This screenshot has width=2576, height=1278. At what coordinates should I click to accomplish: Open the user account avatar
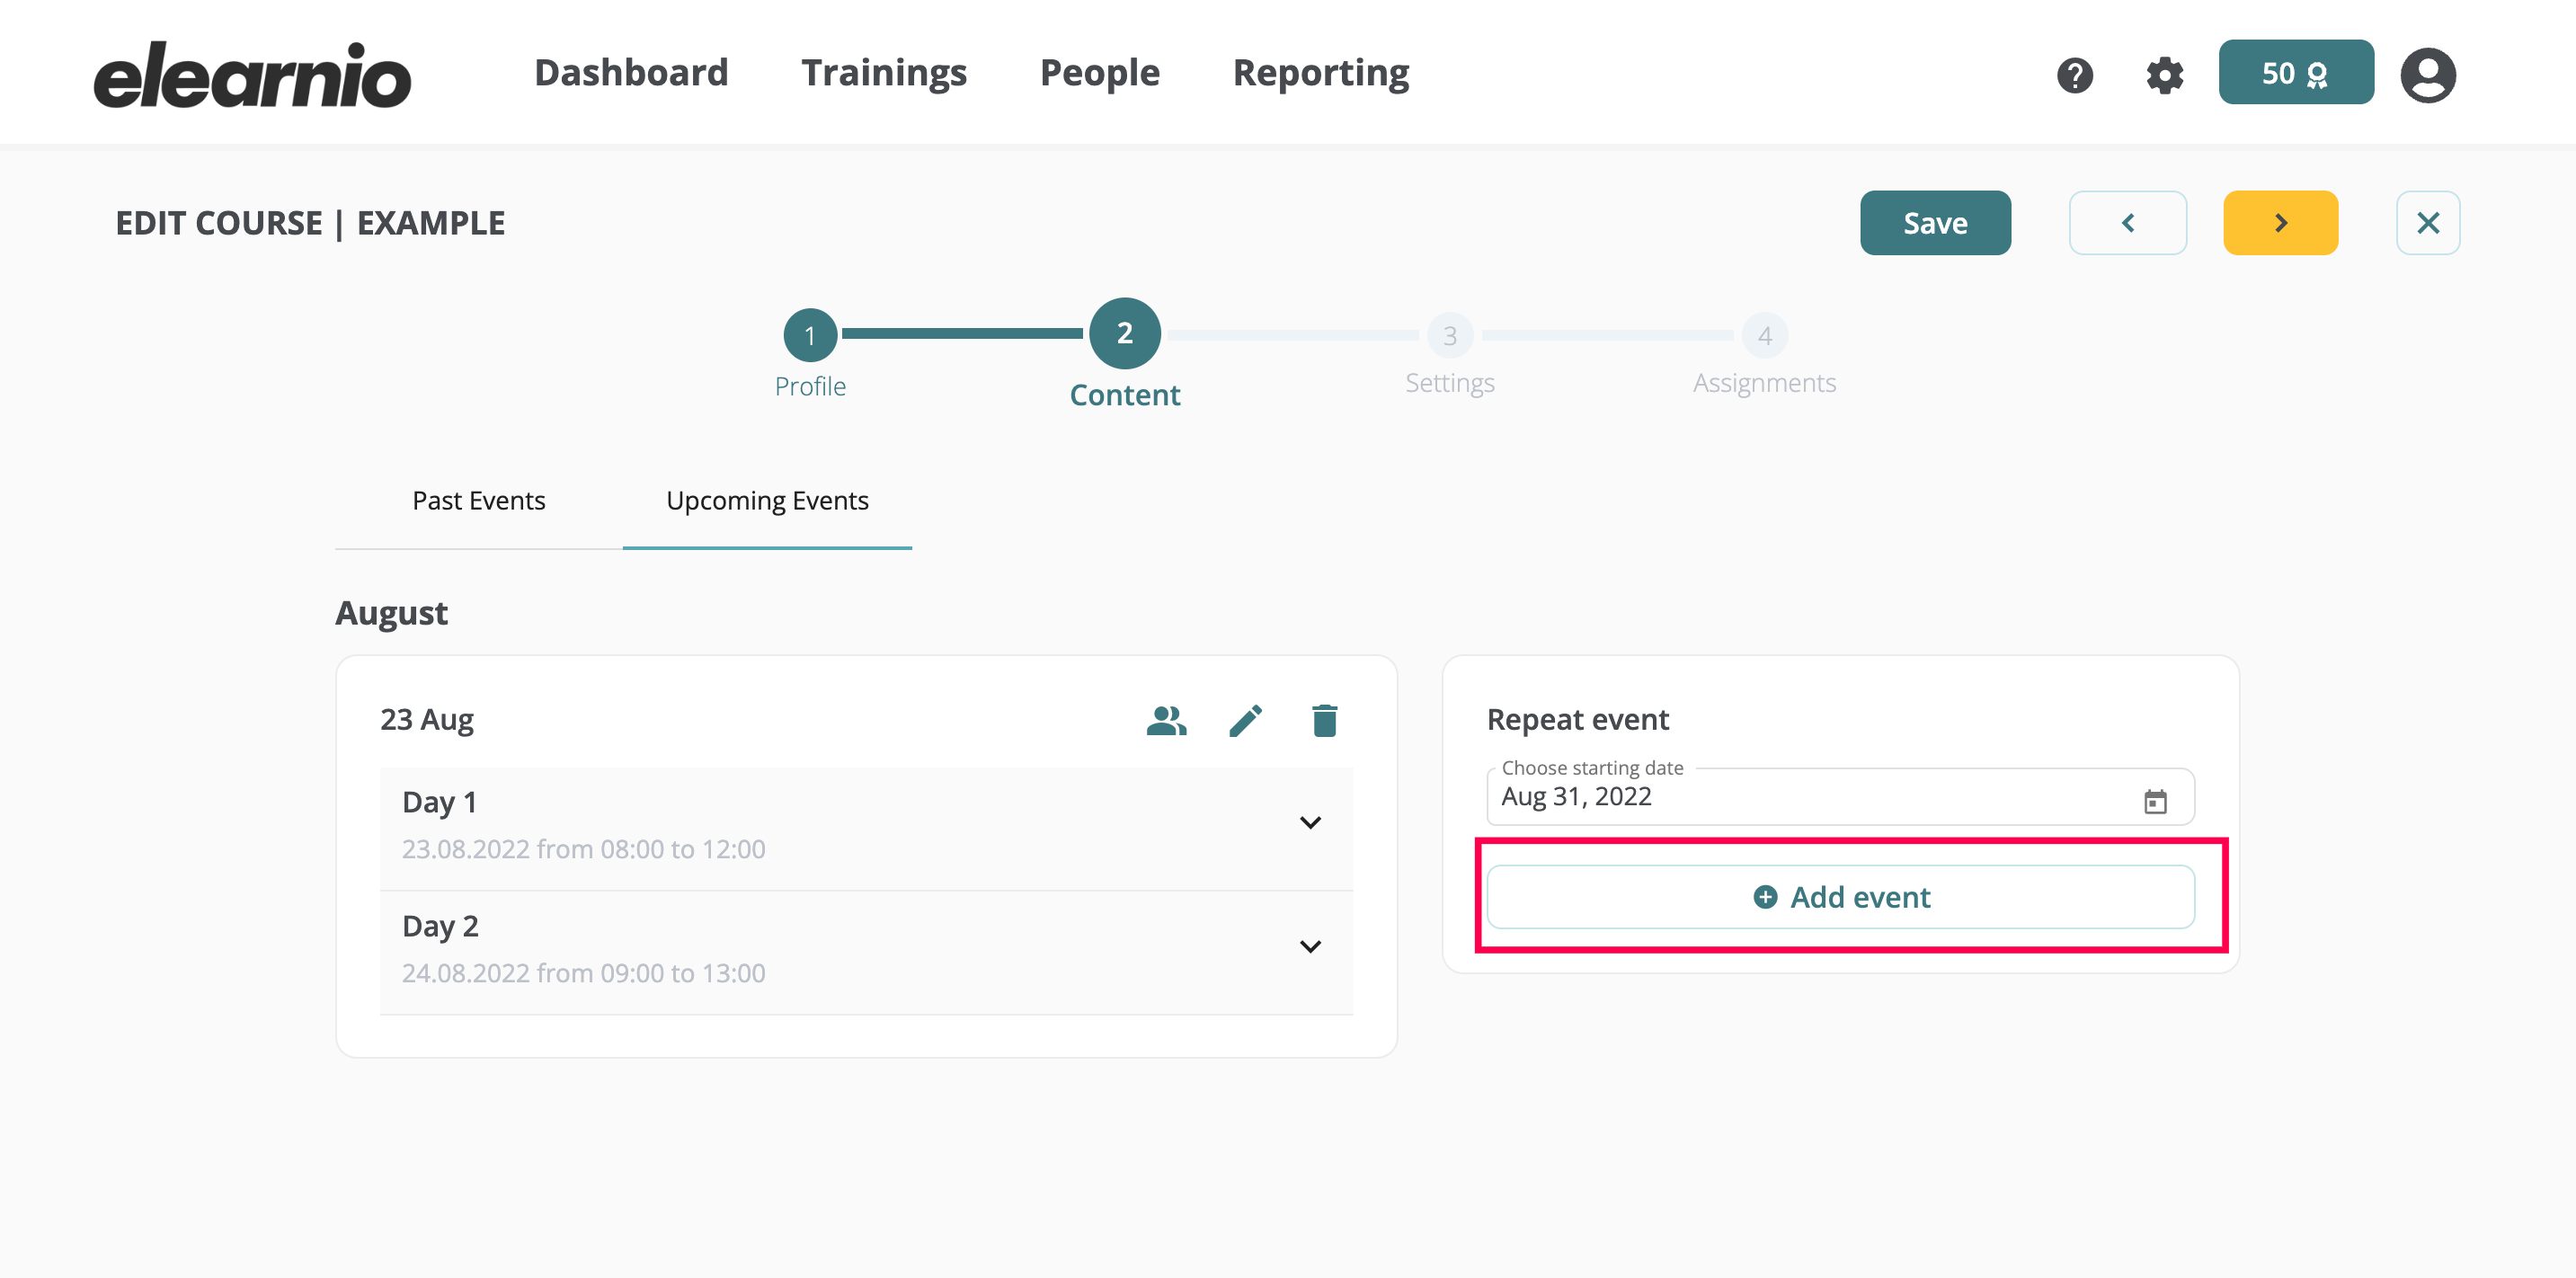click(2428, 75)
